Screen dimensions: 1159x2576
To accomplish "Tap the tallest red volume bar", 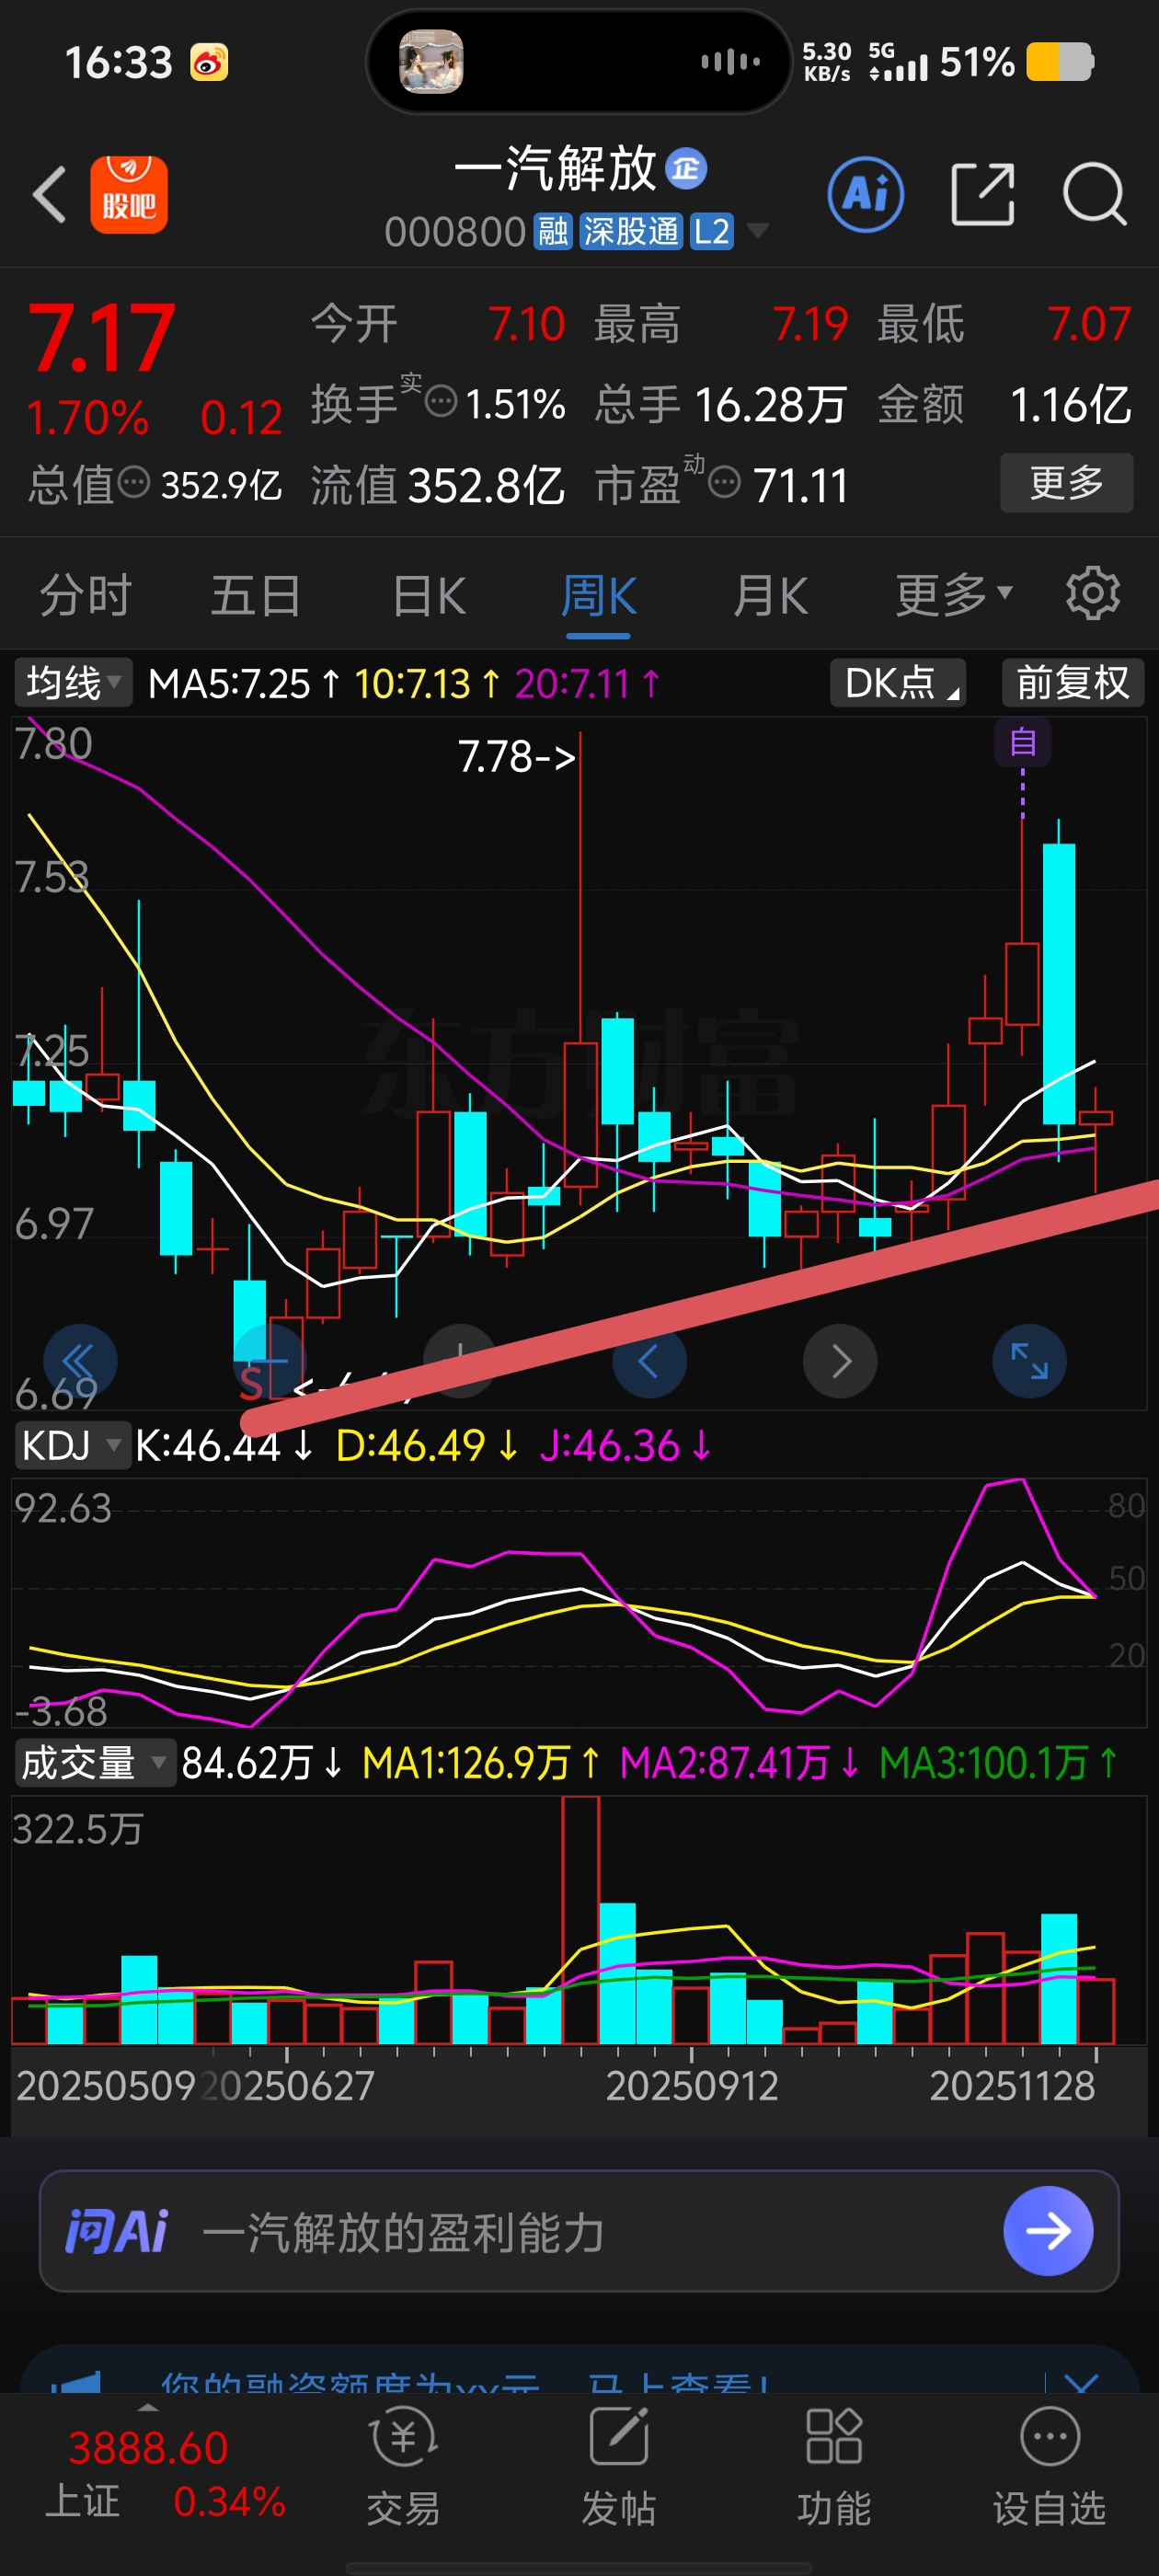I will coord(580,1920).
